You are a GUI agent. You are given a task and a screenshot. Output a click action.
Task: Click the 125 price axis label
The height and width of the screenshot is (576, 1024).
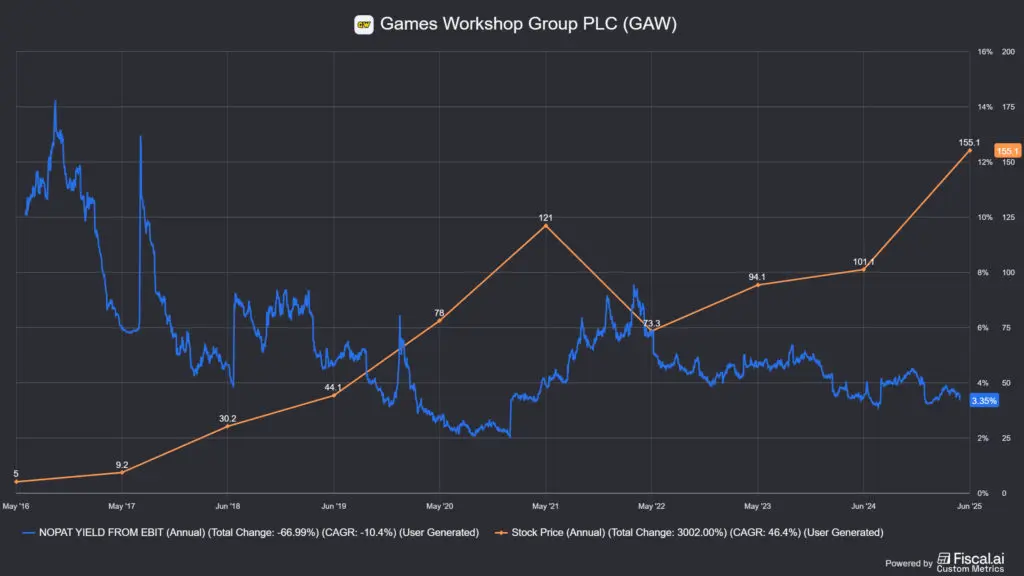click(x=1008, y=217)
